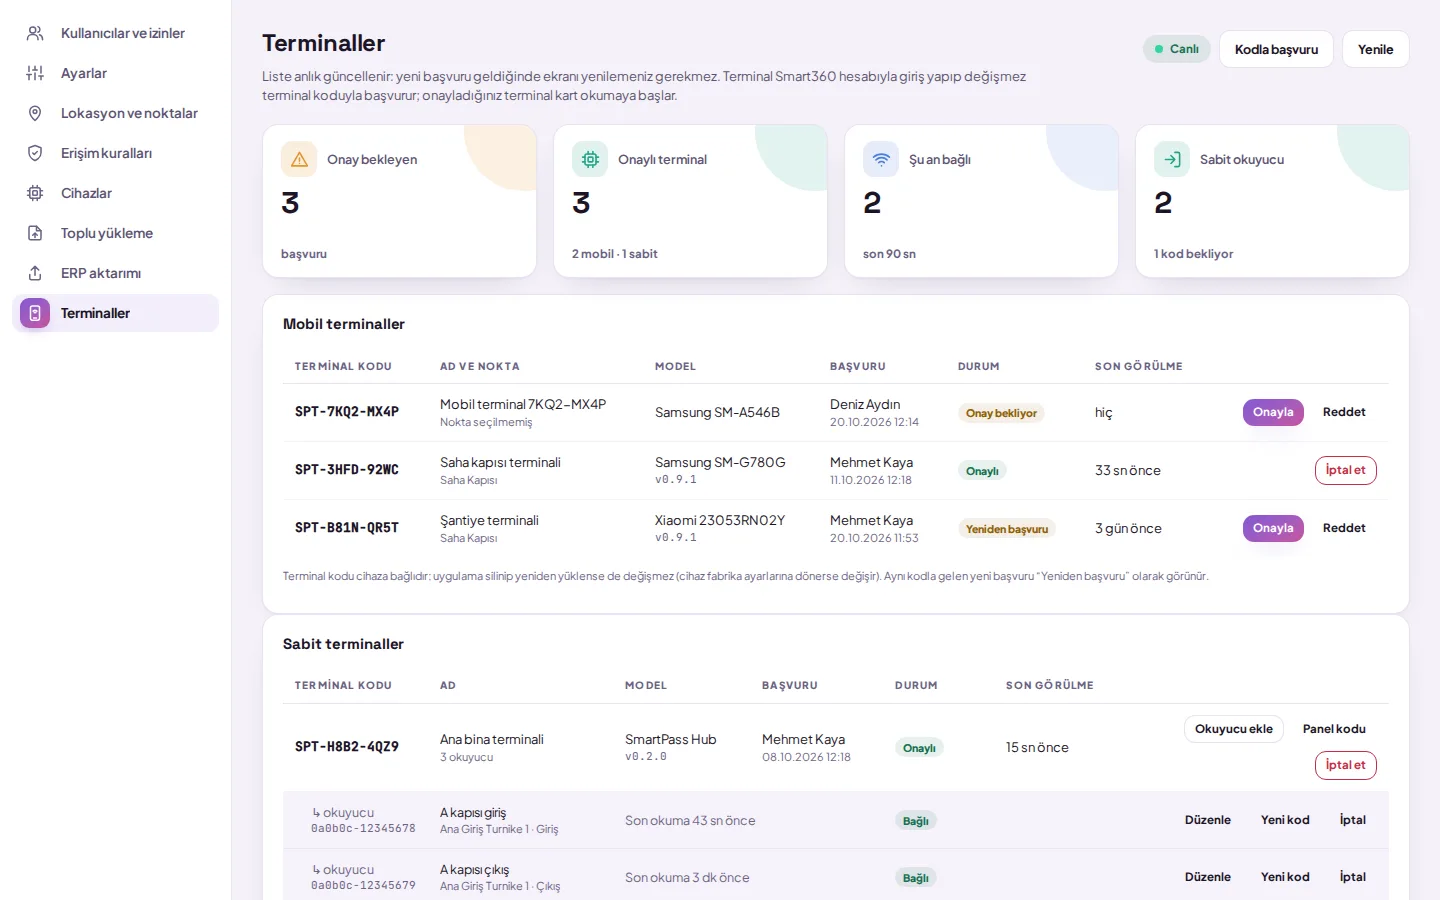The height and width of the screenshot is (900, 1440).
Task: Generate Yeni kod for A kapısı giriş
Action: pos(1285,820)
